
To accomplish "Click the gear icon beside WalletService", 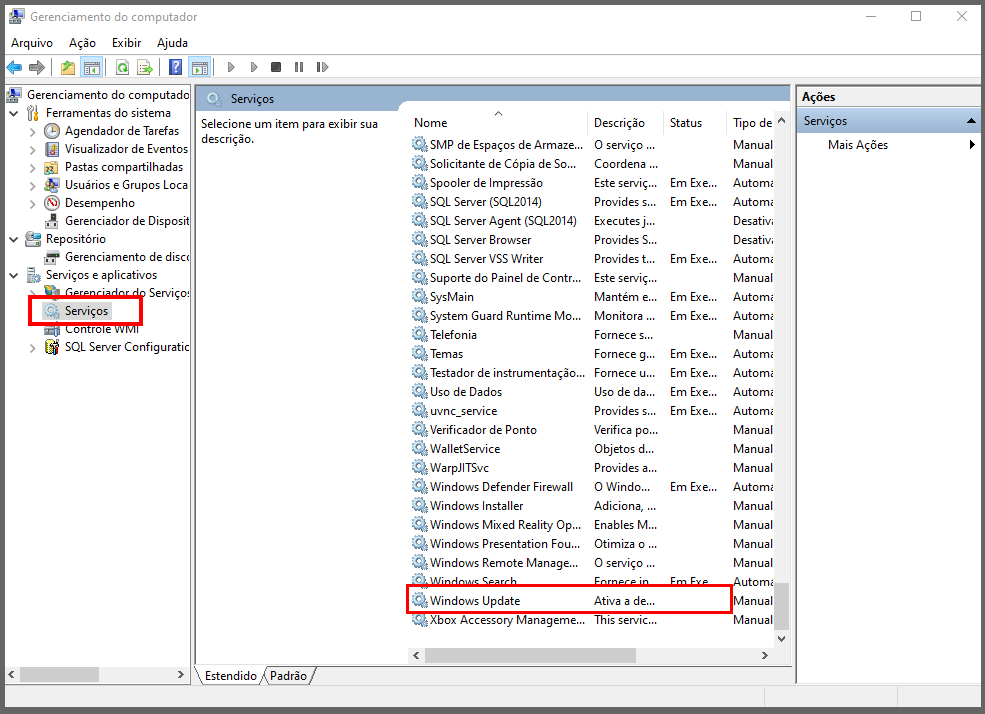I will pyautogui.click(x=420, y=448).
